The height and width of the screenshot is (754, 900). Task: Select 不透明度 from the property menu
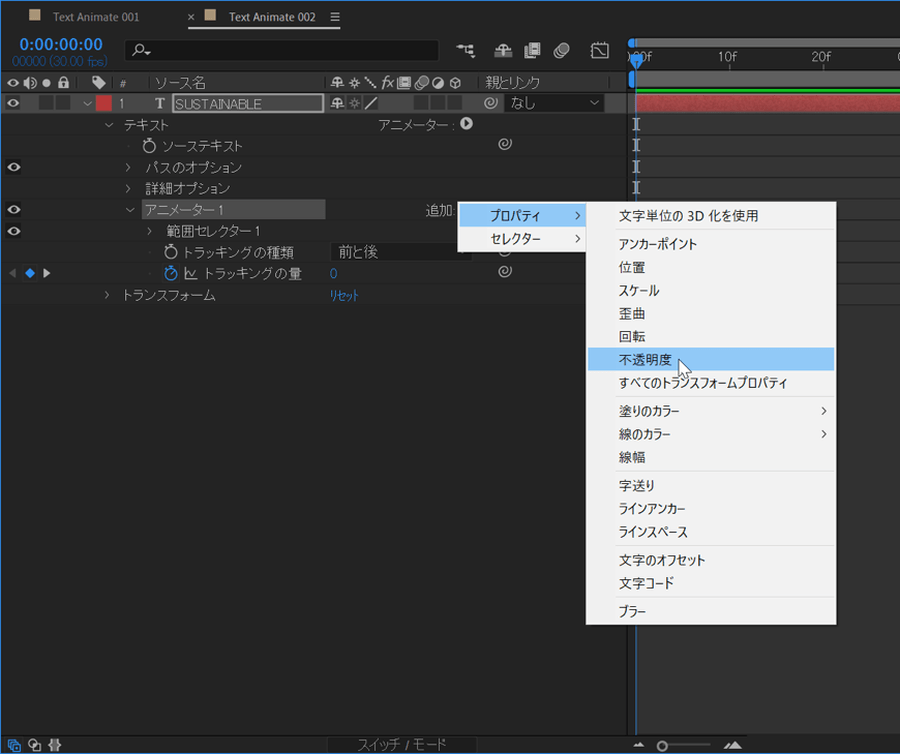coord(645,360)
